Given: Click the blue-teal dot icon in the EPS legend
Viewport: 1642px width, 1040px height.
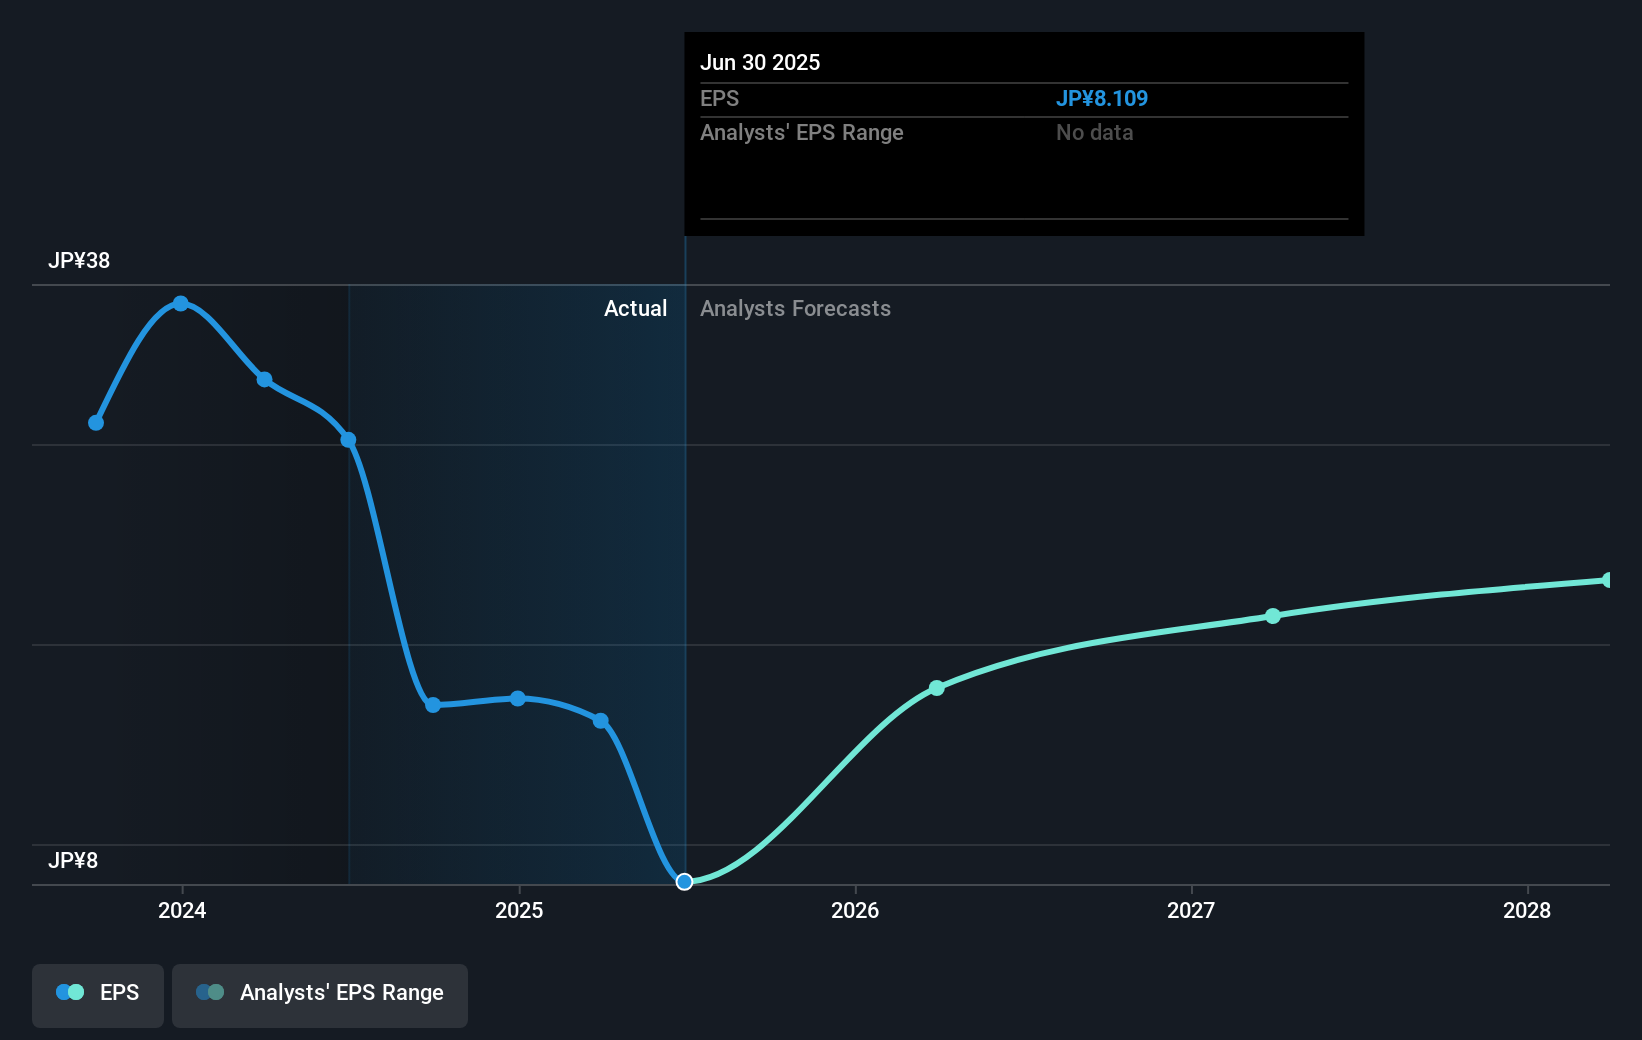Looking at the screenshot, I should coord(69,992).
